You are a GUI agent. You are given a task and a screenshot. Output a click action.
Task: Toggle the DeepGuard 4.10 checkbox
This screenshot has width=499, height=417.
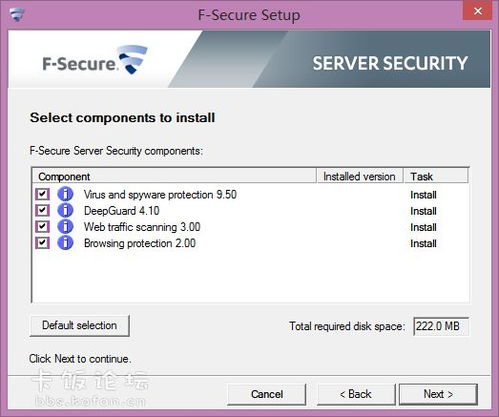pos(42,210)
